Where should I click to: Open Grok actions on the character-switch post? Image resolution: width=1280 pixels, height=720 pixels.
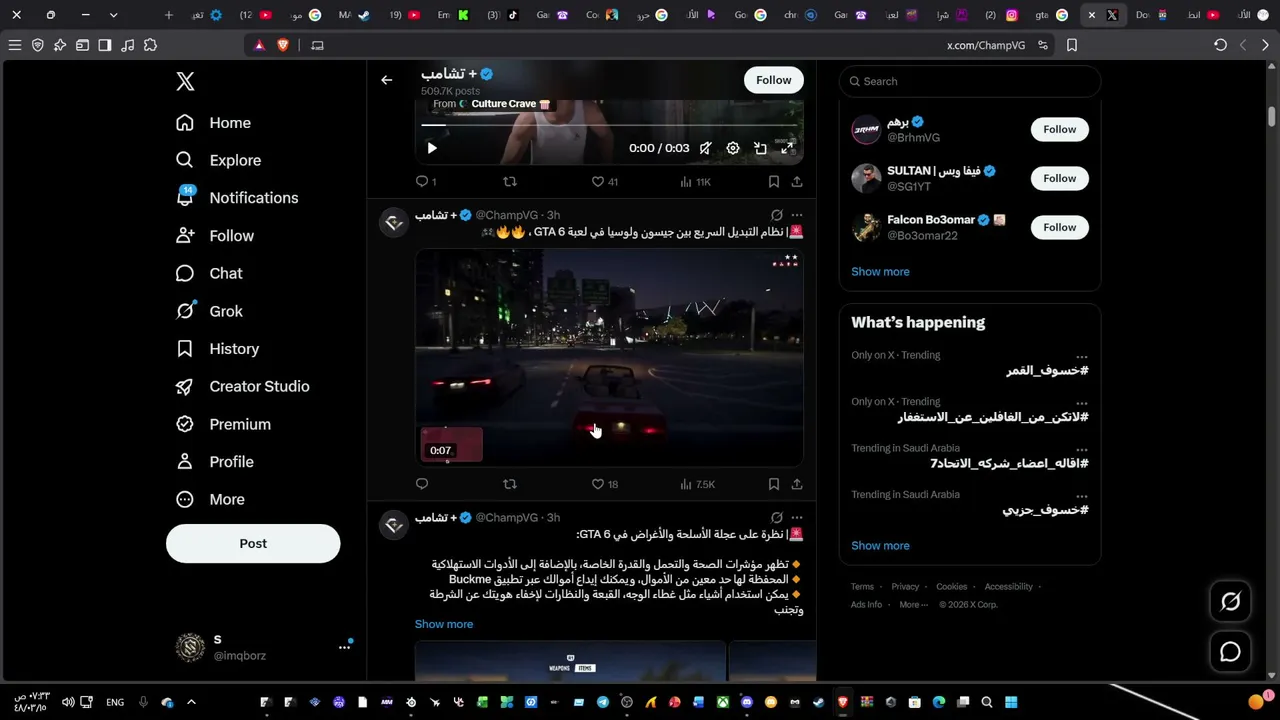coord(777,215)
